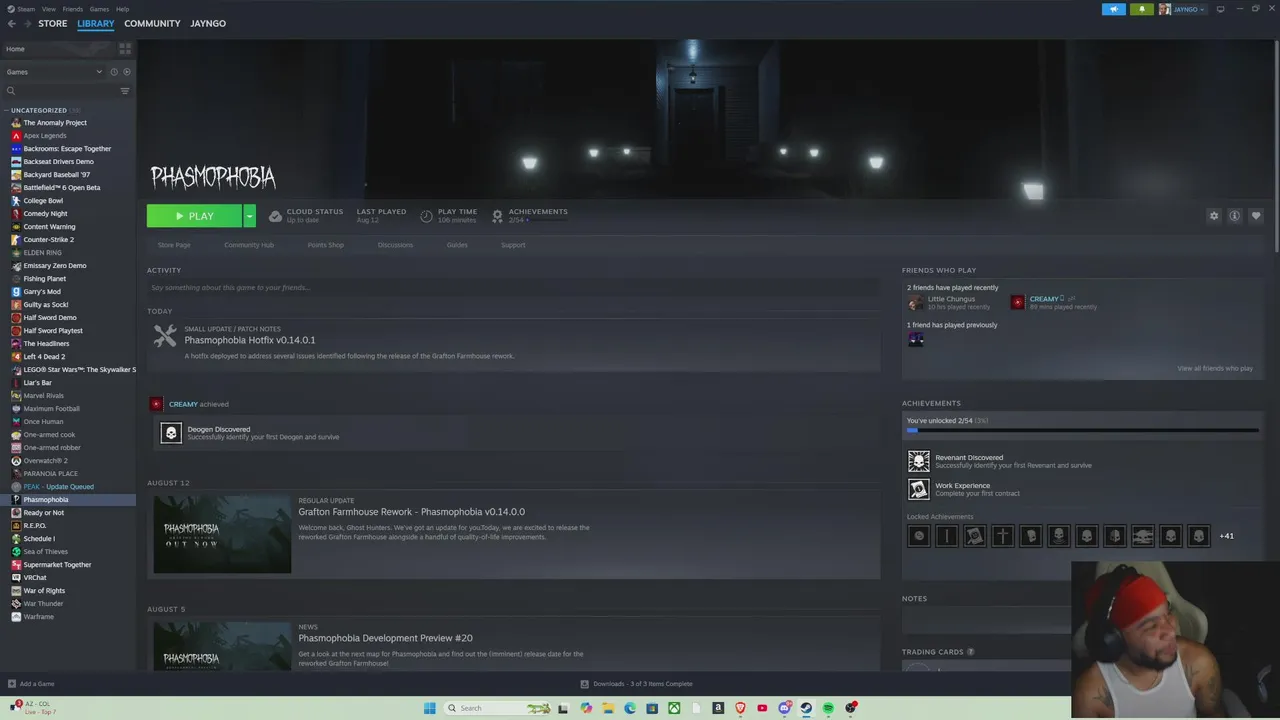
Task: Click the achievements progress bar
Action: (x=1082, y=431)
